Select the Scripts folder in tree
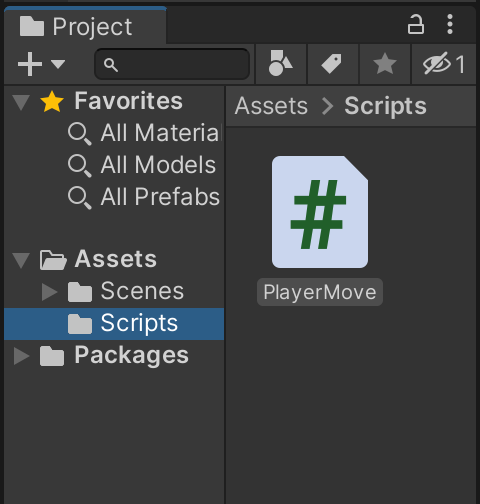The width and height of the screenshot is (480, 504). pyautogui.click(x=114, y=324)
